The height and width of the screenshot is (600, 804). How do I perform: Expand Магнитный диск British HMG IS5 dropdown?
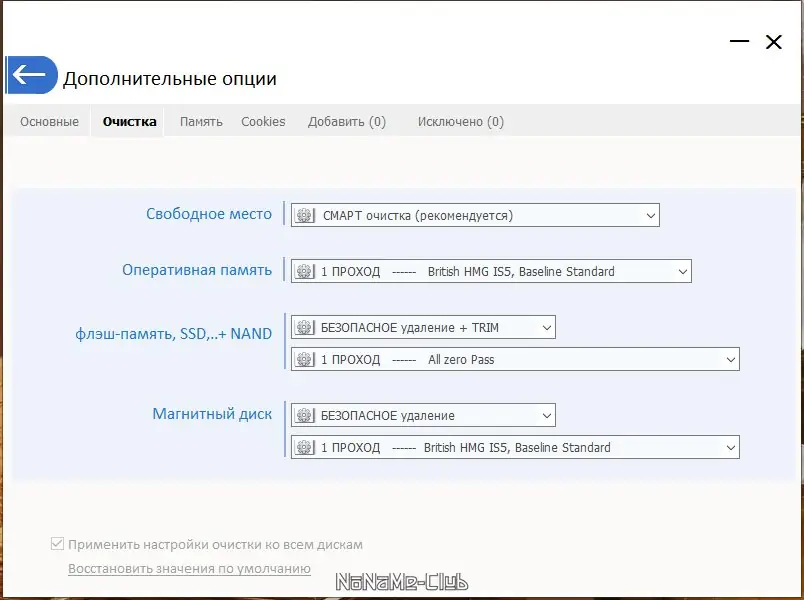731,447
